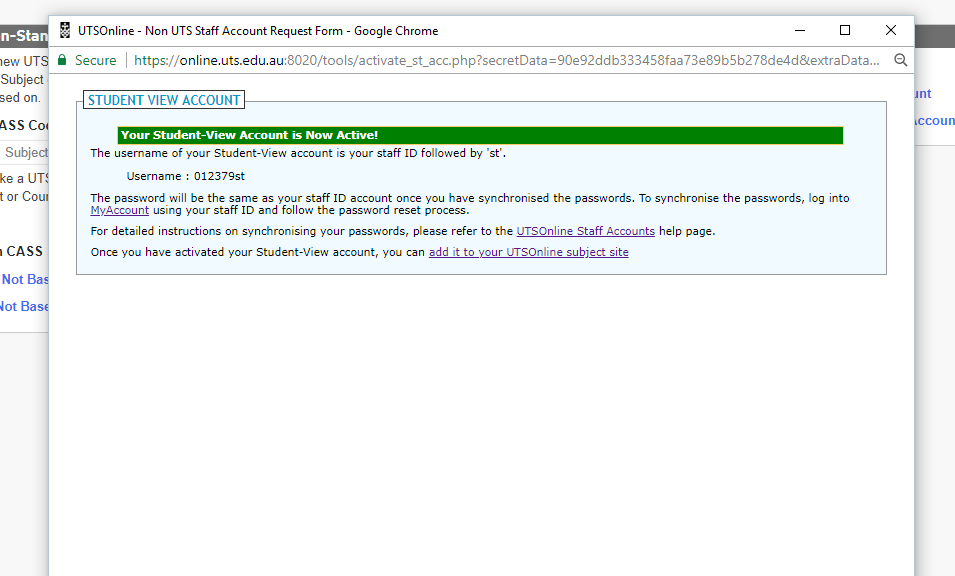Click the partially visible 'Accoun' link on the right
Image resolution: width=955 pixels, height=576 pixels.
point(934,120)
